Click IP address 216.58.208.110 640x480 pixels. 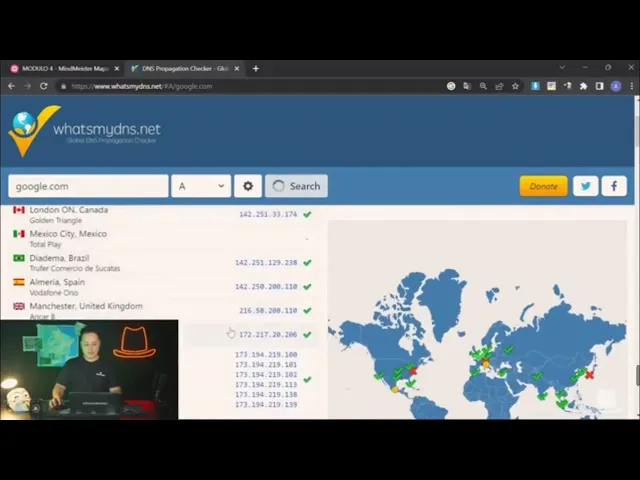click(x=268, y=311)
